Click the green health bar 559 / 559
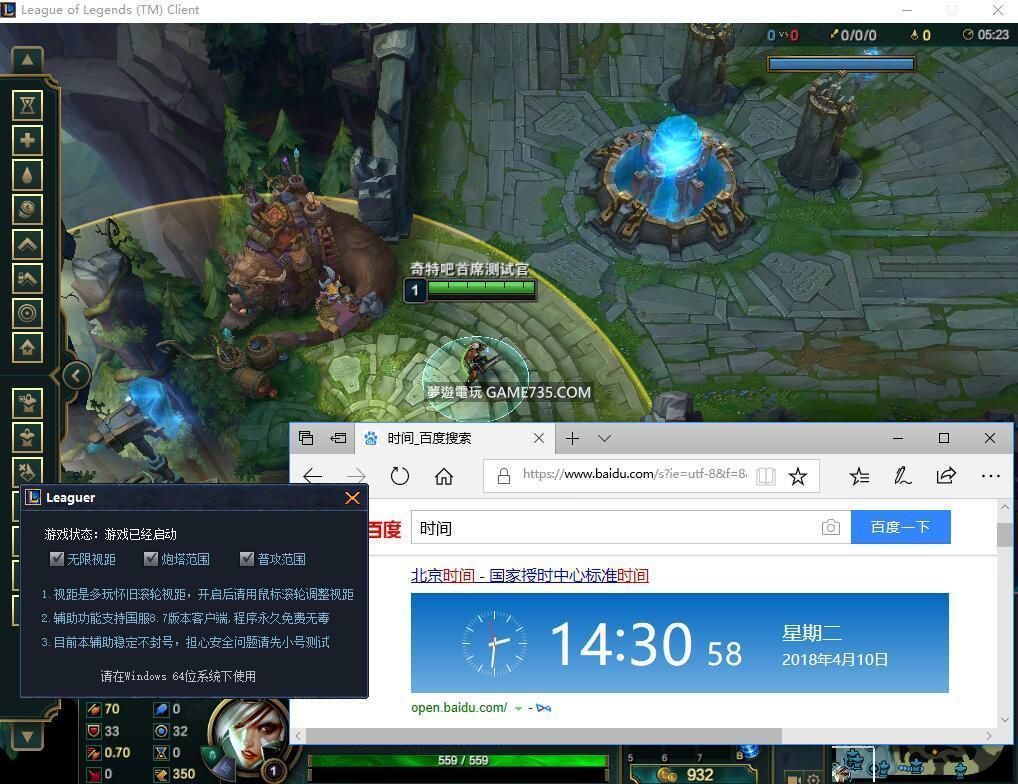This screenshot has height=784, width=1018. [x=459, y=760]
